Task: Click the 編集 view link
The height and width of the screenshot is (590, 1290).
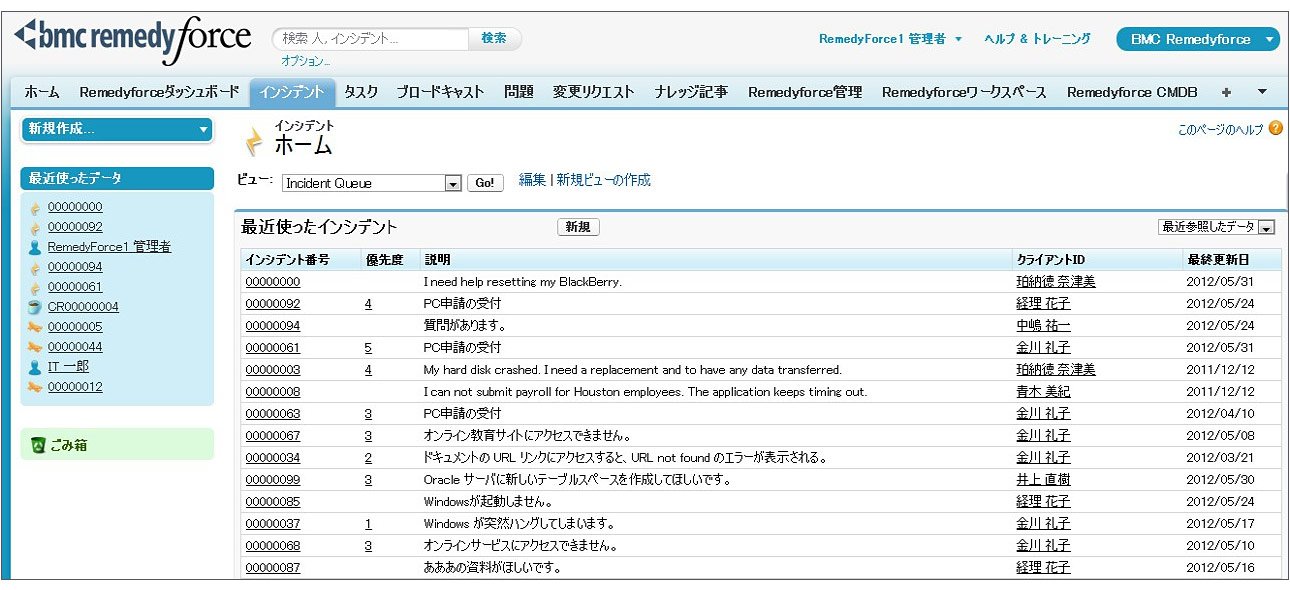Action: coord(532,180)
